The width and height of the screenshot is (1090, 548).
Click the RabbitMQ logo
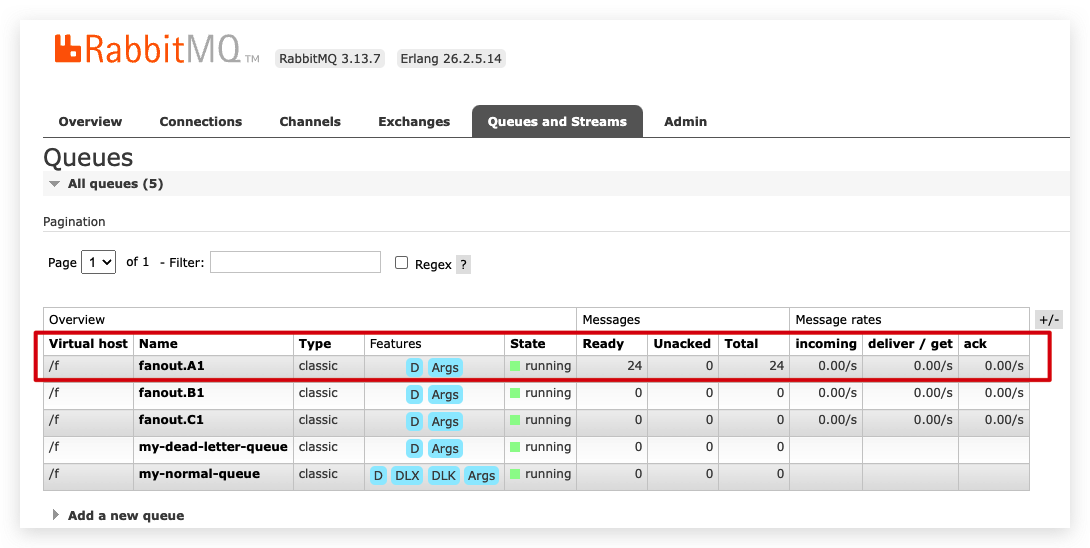pyautogui.click(x=157, y=49)
